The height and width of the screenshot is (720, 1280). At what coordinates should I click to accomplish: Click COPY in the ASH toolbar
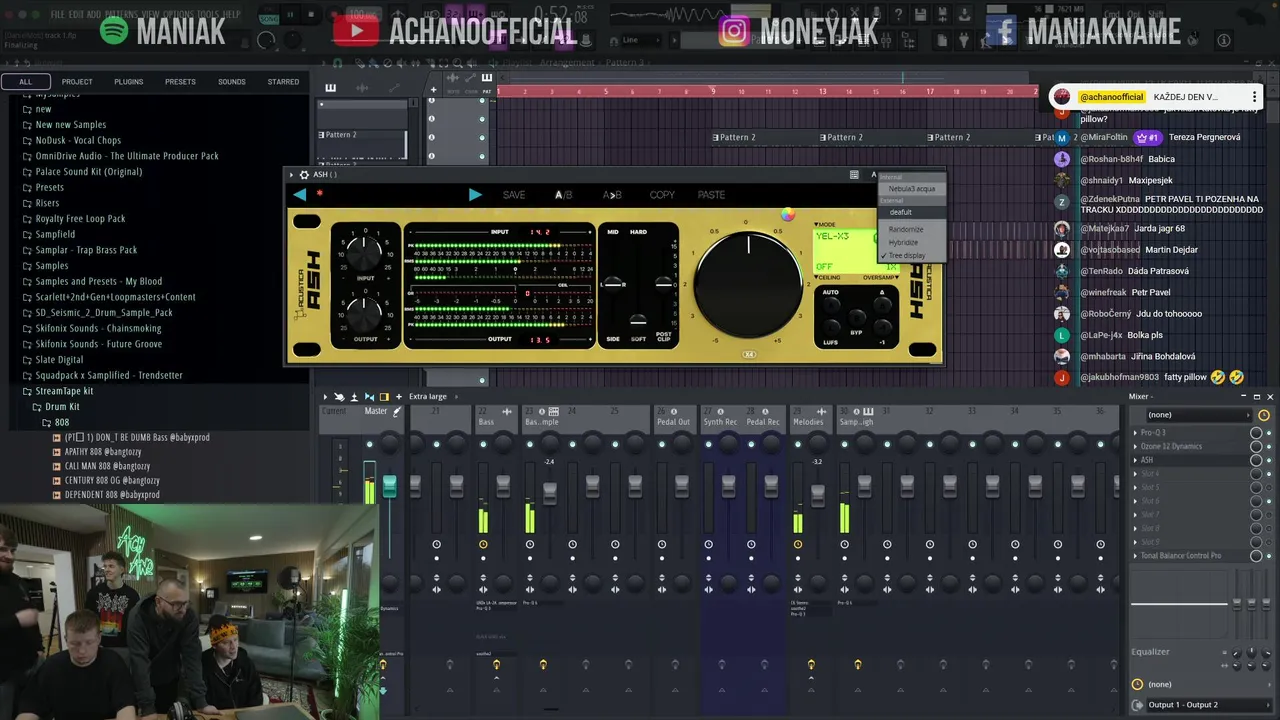pos(662,195)
